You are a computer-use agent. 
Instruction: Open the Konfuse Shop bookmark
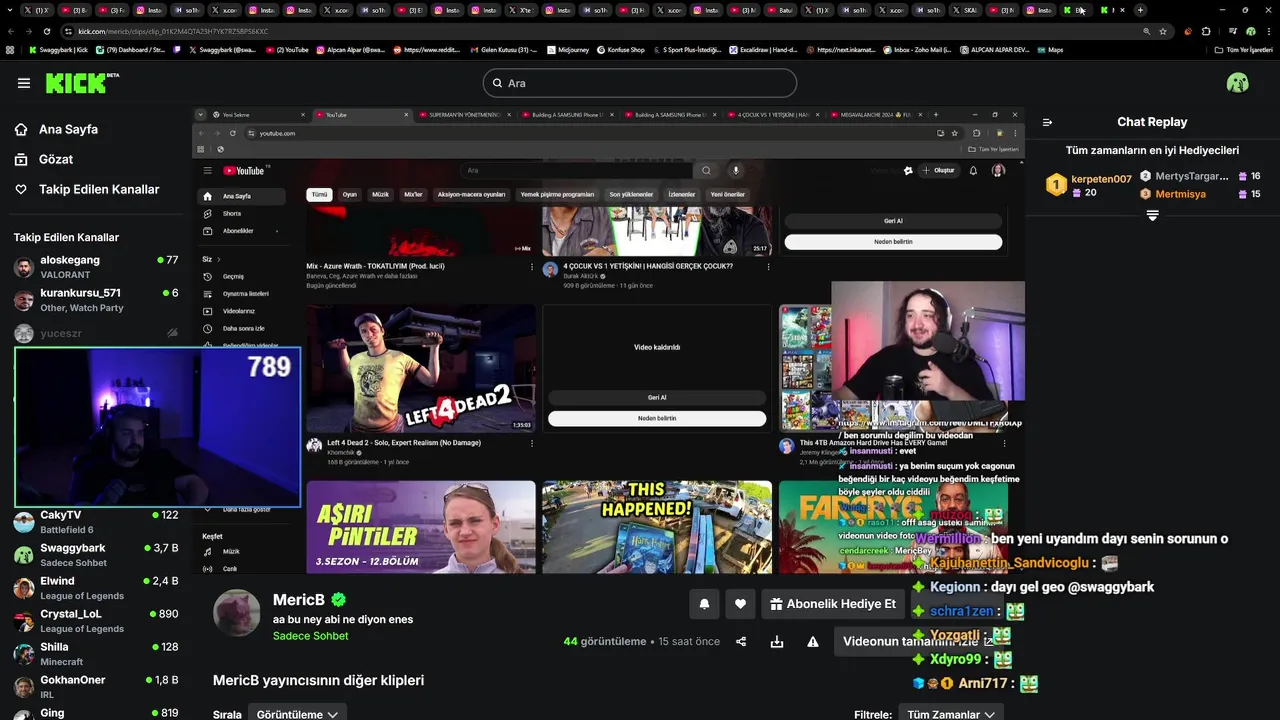click(620, 49)
